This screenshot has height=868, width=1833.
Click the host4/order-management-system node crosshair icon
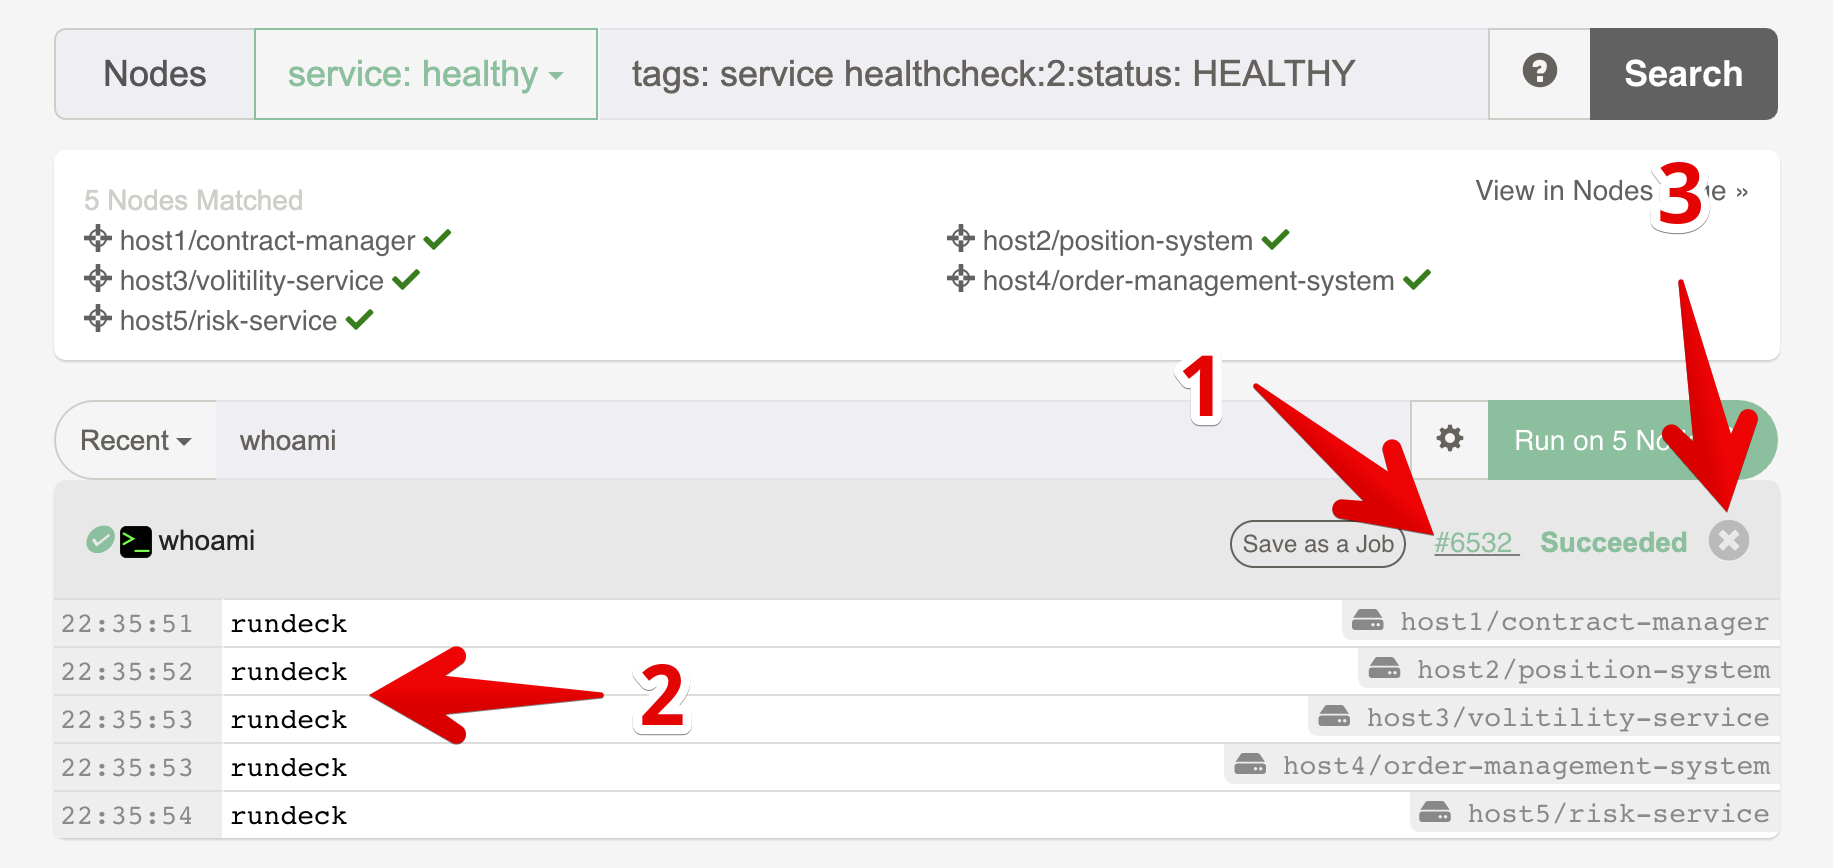tap(961, 279)
